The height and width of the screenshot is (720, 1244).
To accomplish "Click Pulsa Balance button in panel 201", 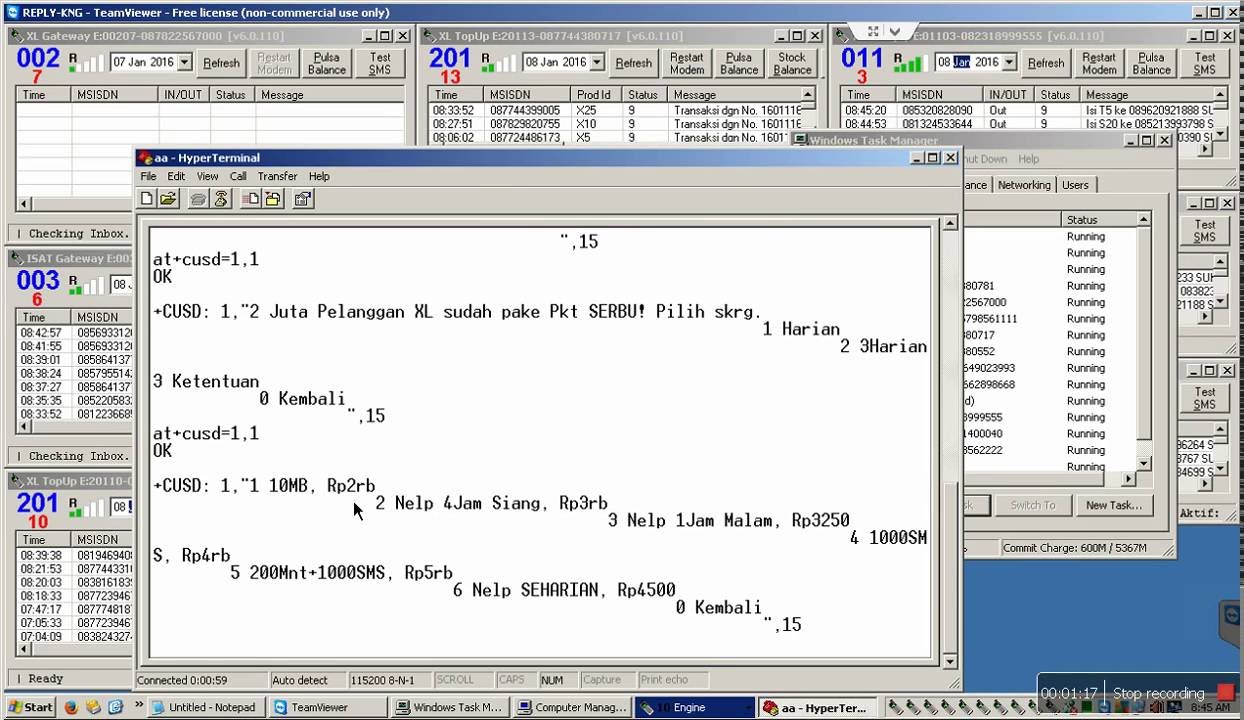I will coord(739,63).
